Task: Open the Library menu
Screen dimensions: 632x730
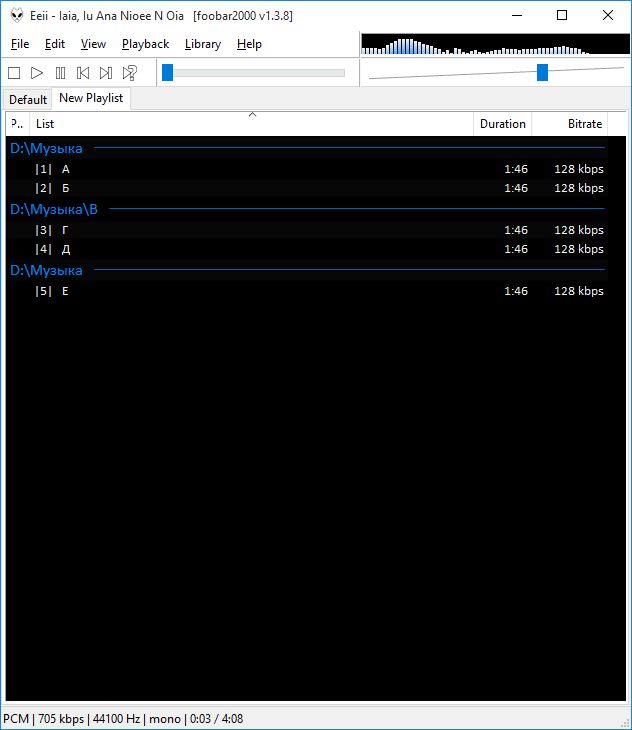Action: point(203,44)
